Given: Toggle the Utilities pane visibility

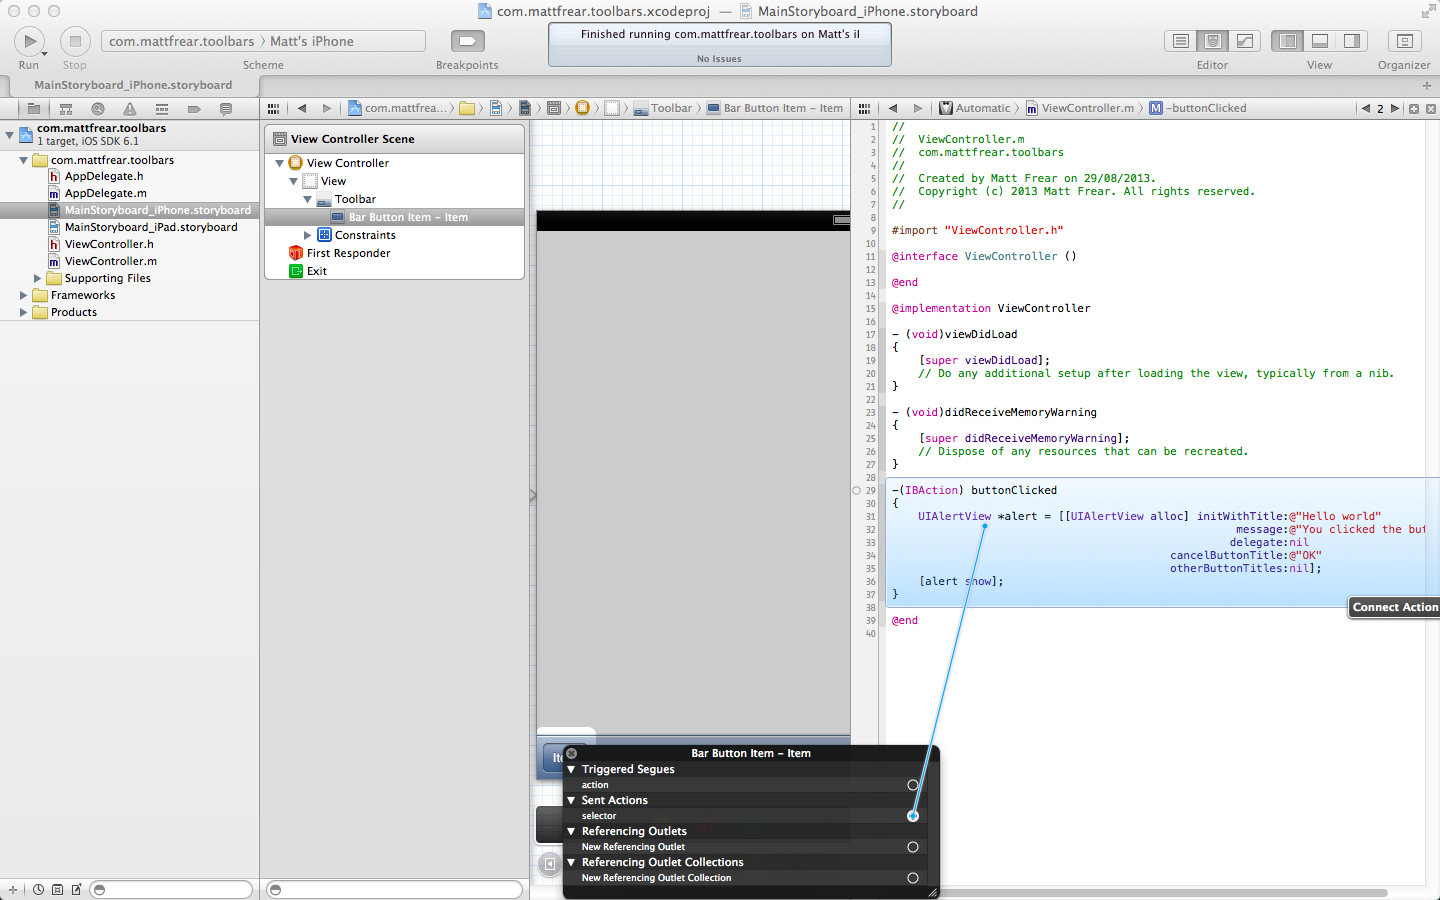Looking at the screenshot, I should (x=1352, y=41).
